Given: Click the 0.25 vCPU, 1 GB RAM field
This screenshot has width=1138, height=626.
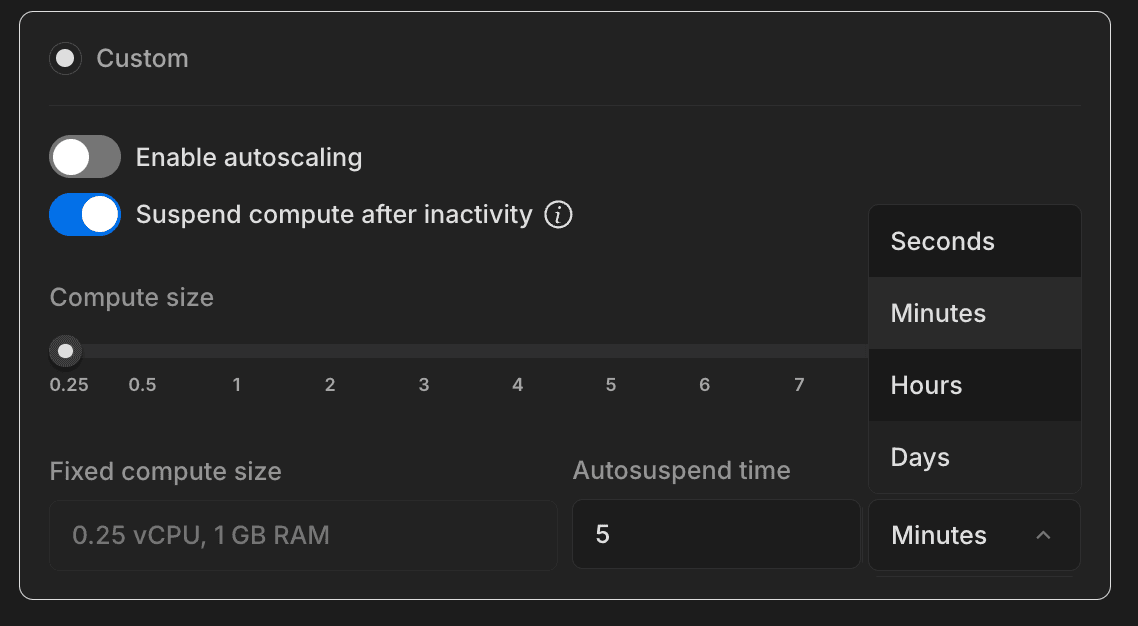Looking at the screenshot, I should 303,535.
